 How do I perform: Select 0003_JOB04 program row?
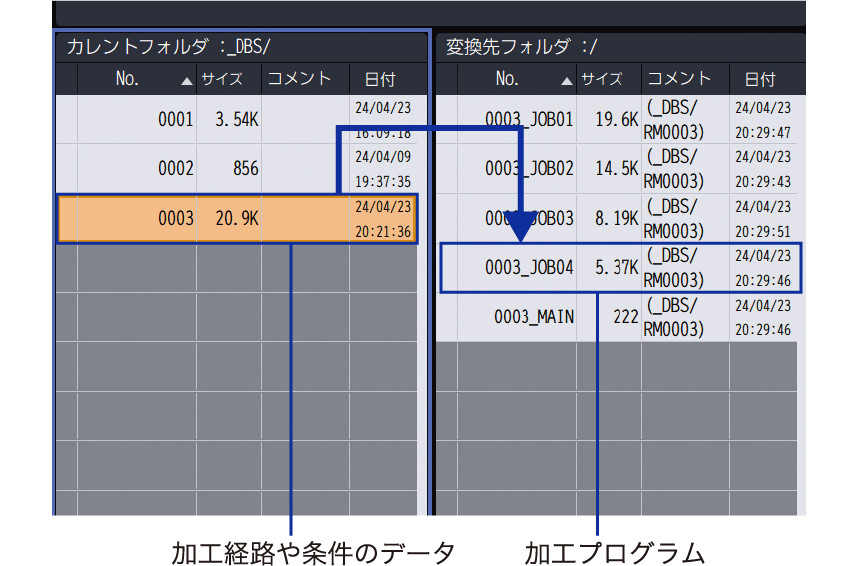pos(621,268)
